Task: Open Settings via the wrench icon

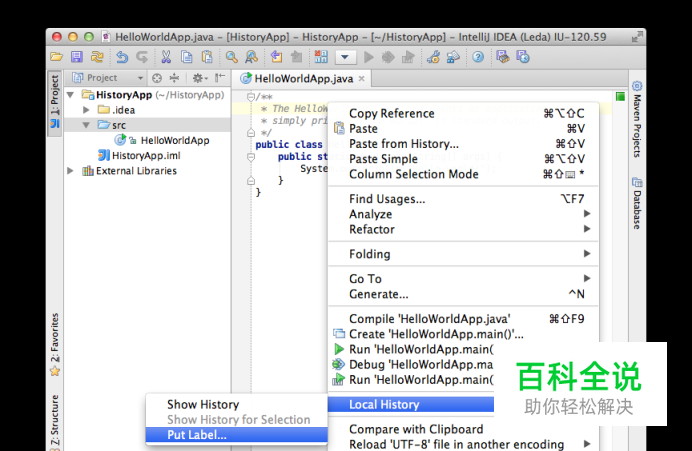Action: click(x=433, y=57)
